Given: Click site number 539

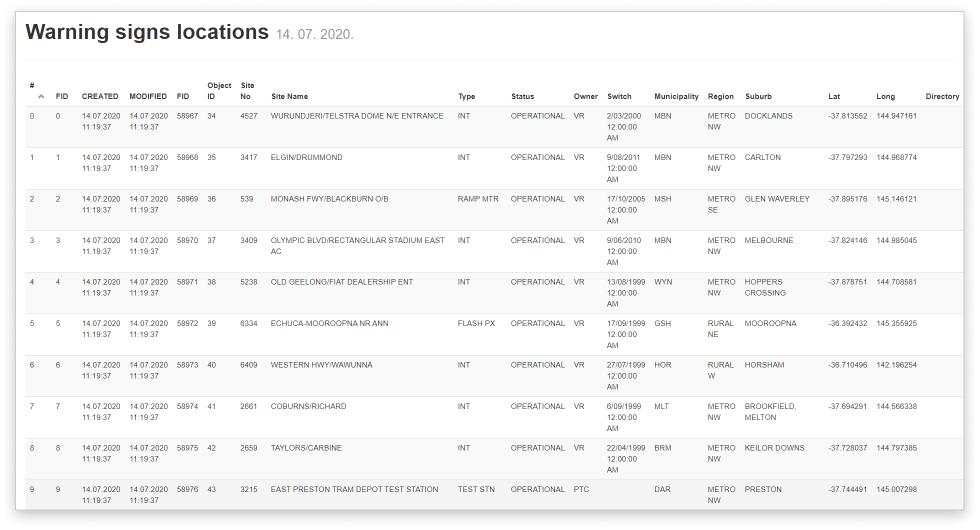Looking at the screenshot, I should click(247, 199).
